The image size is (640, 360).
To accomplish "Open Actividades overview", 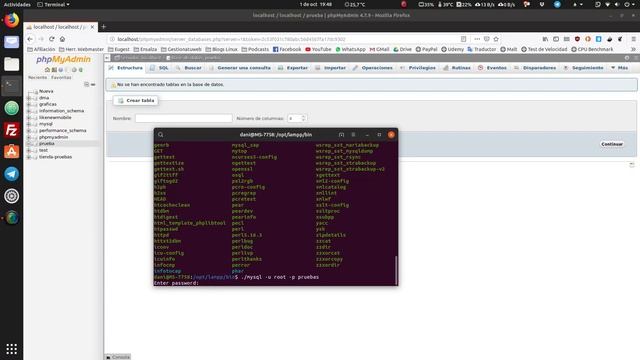I will click(x=17, y=4).
